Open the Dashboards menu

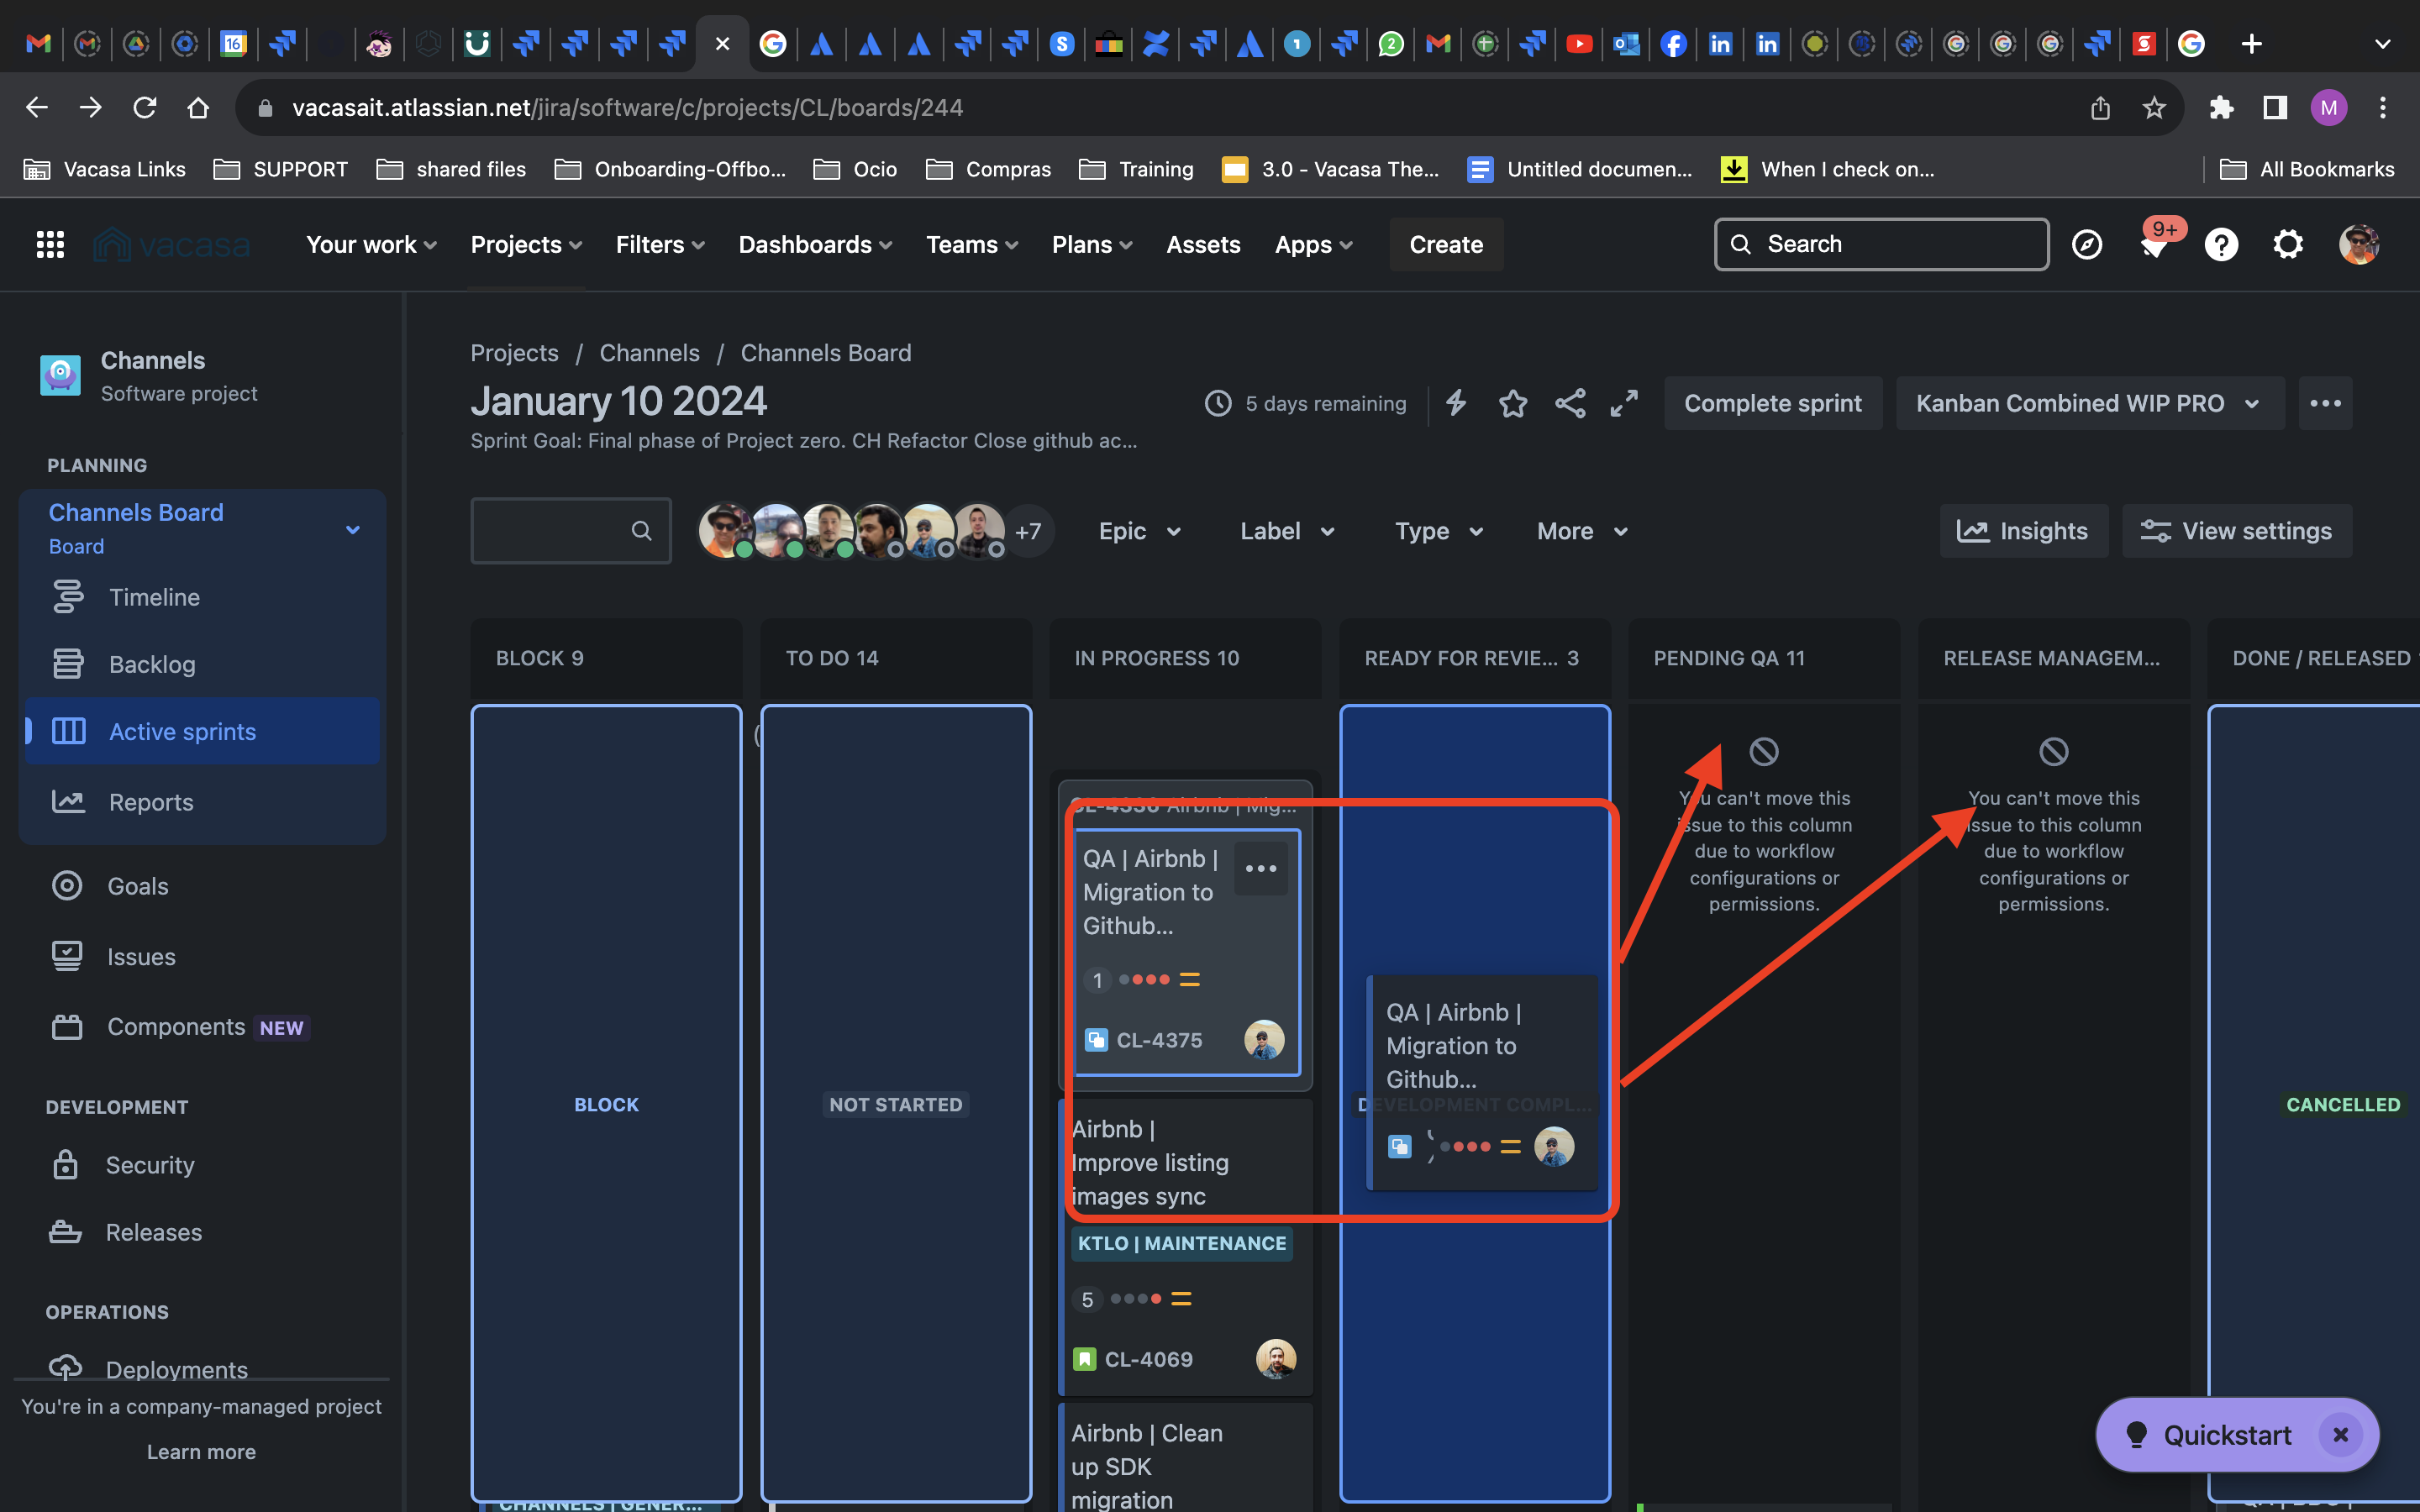pos(815,244)
